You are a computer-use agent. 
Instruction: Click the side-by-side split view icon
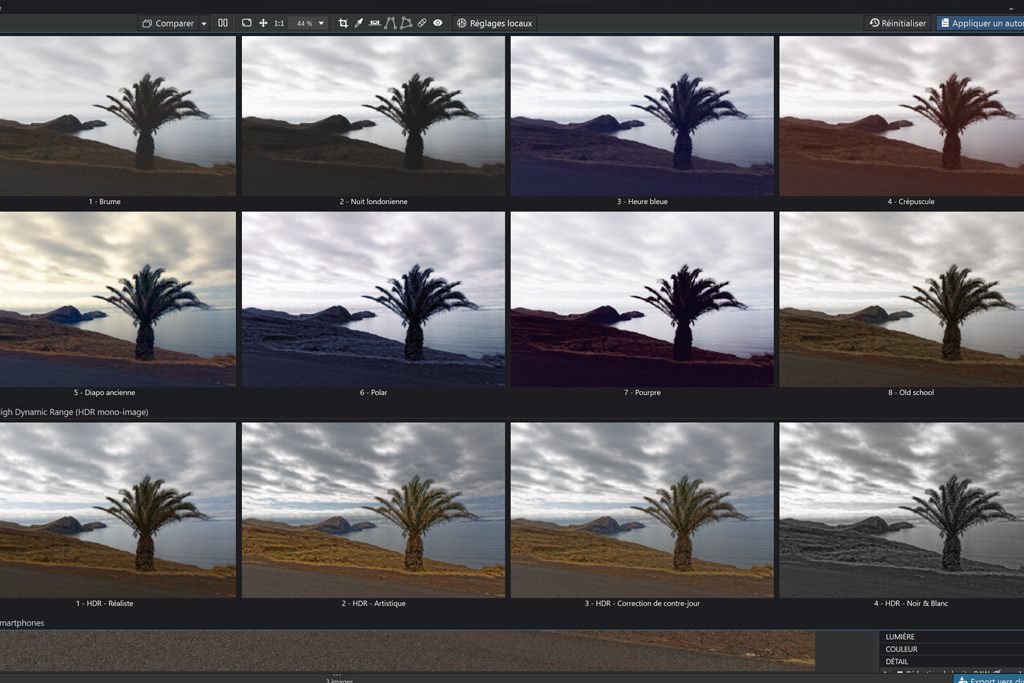[223, 23]
